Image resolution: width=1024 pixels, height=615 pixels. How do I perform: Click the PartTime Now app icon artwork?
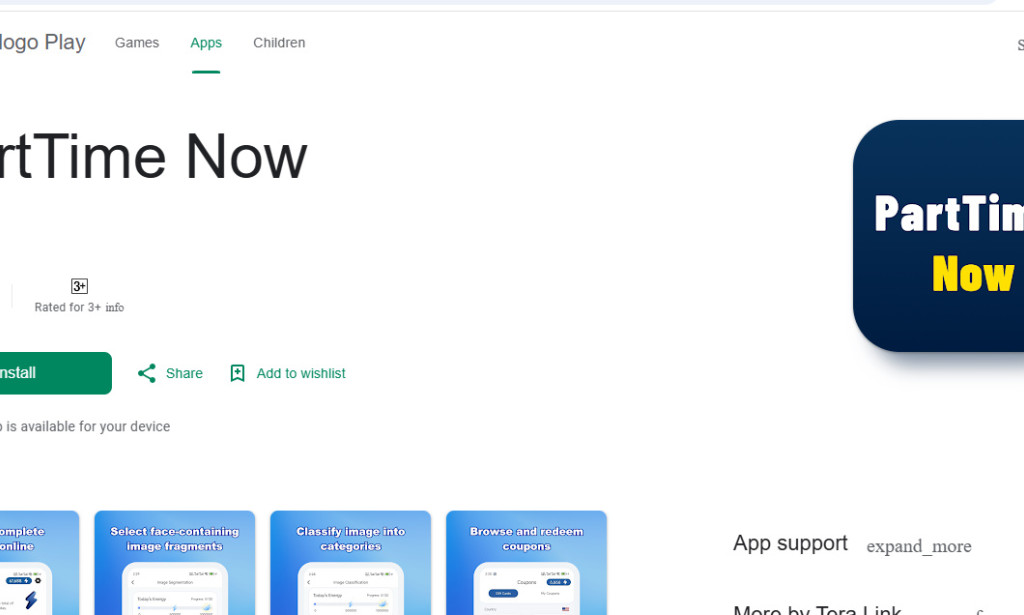[x=950, y=236]
